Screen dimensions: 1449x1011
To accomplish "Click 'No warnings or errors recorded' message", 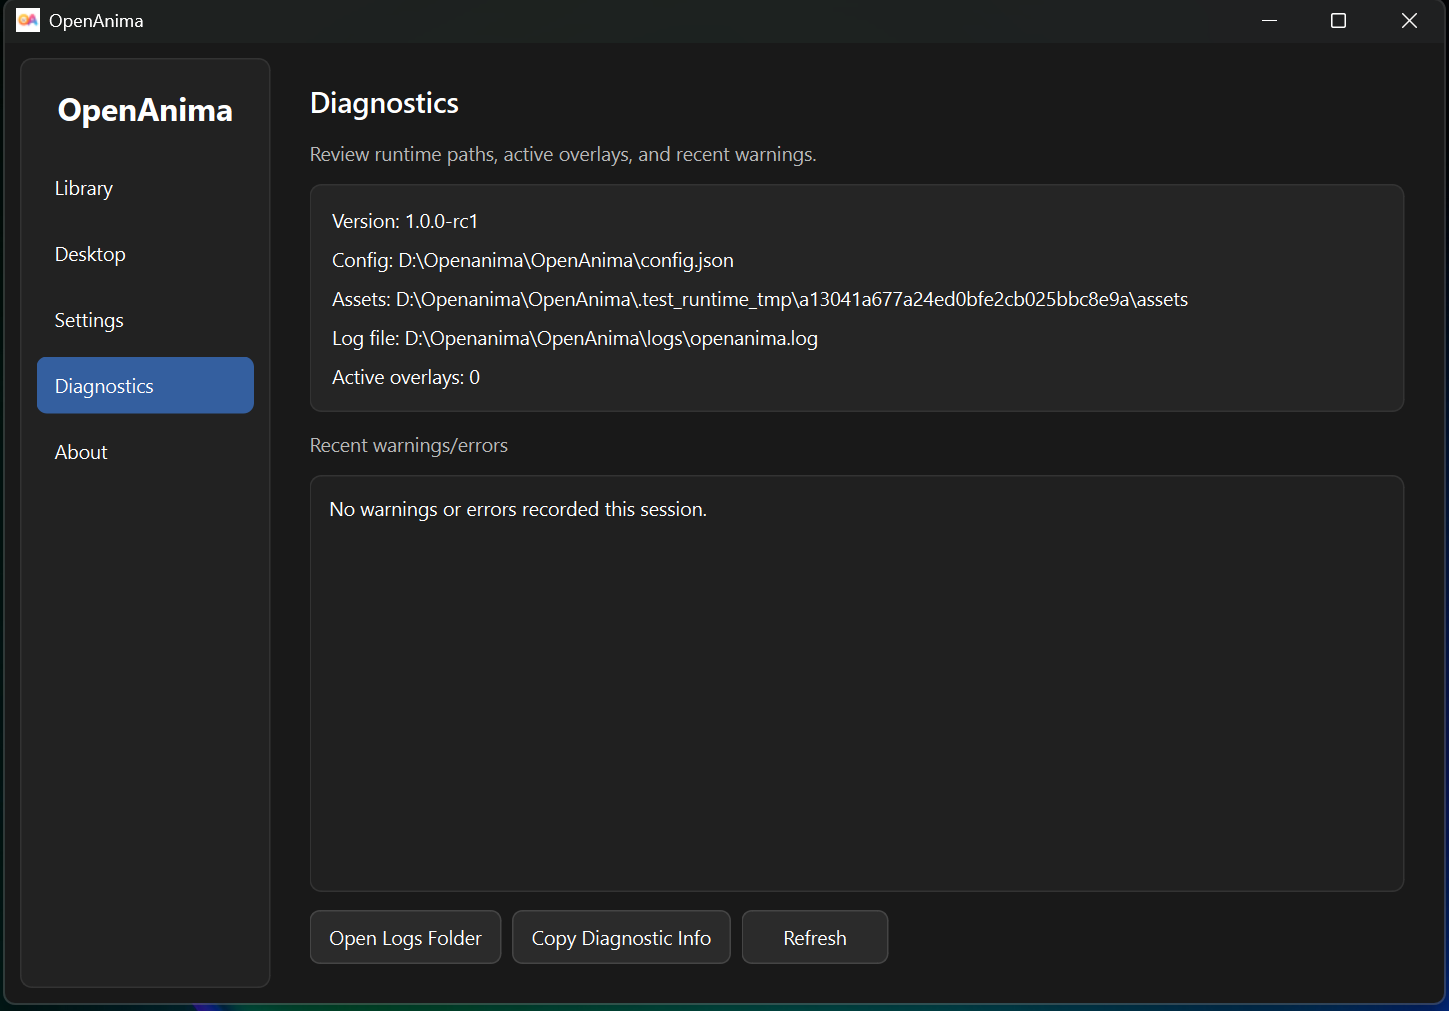I will click(518, 509).
